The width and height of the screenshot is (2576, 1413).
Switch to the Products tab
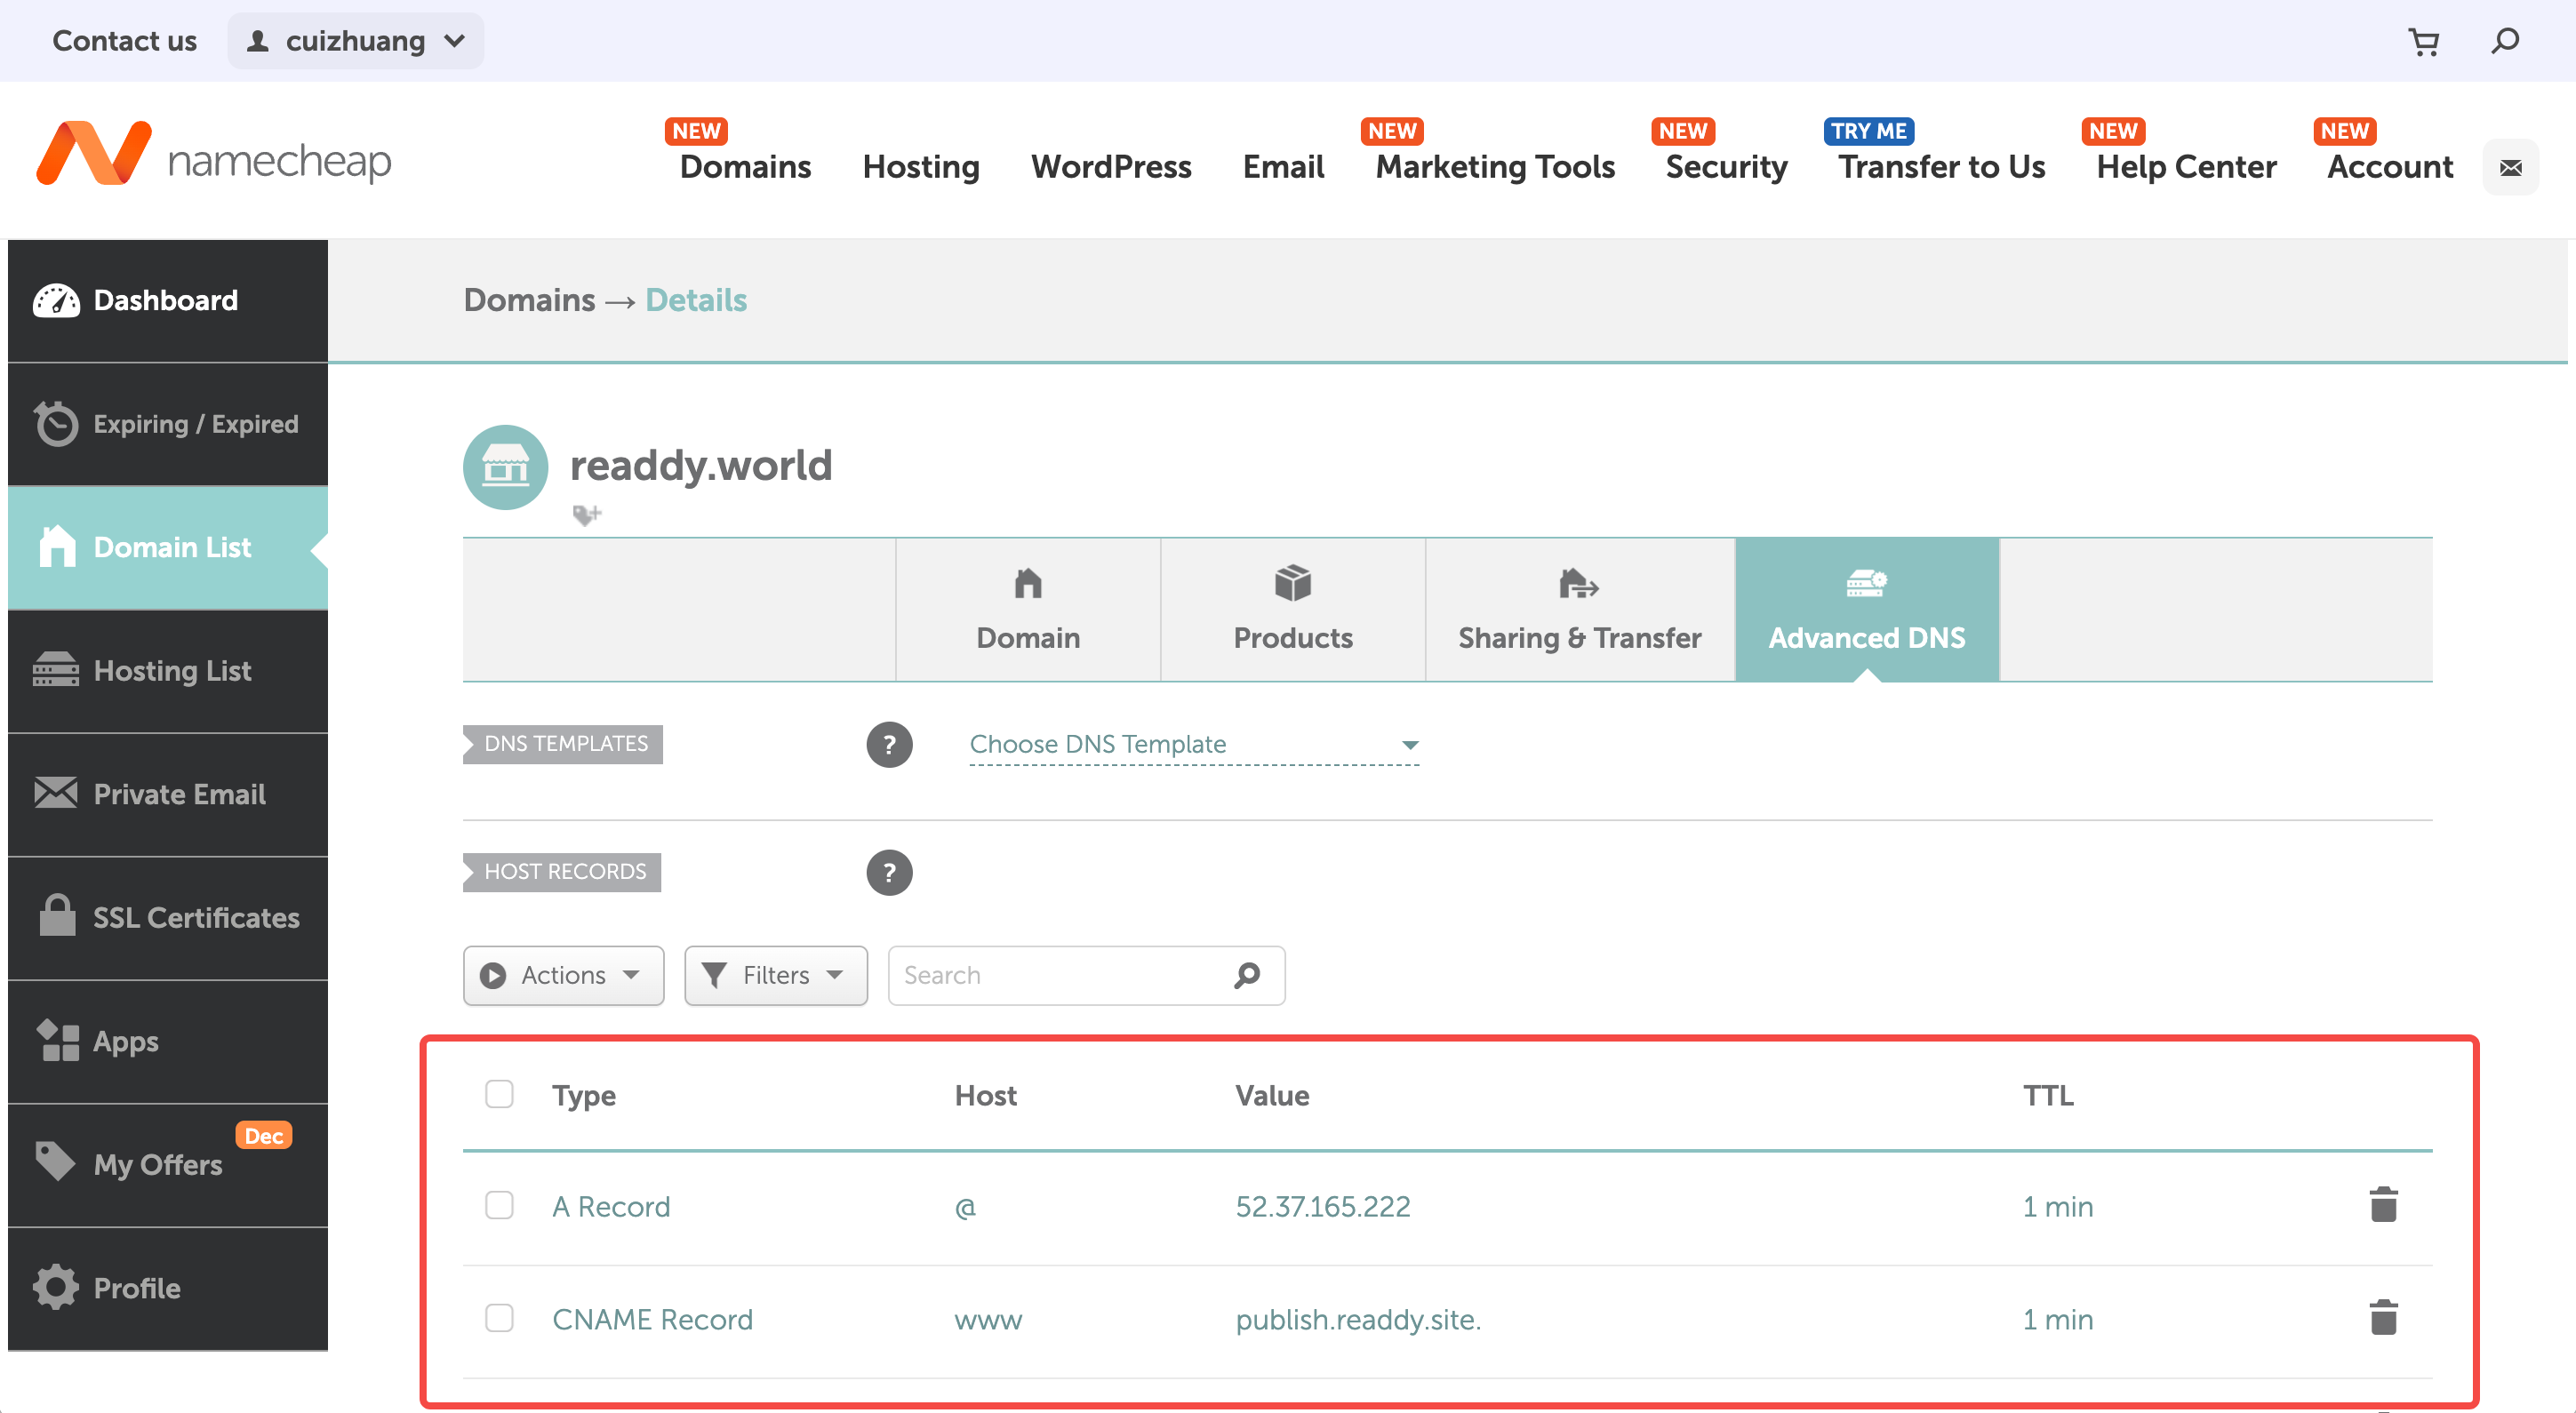[x=1292, y=610]
